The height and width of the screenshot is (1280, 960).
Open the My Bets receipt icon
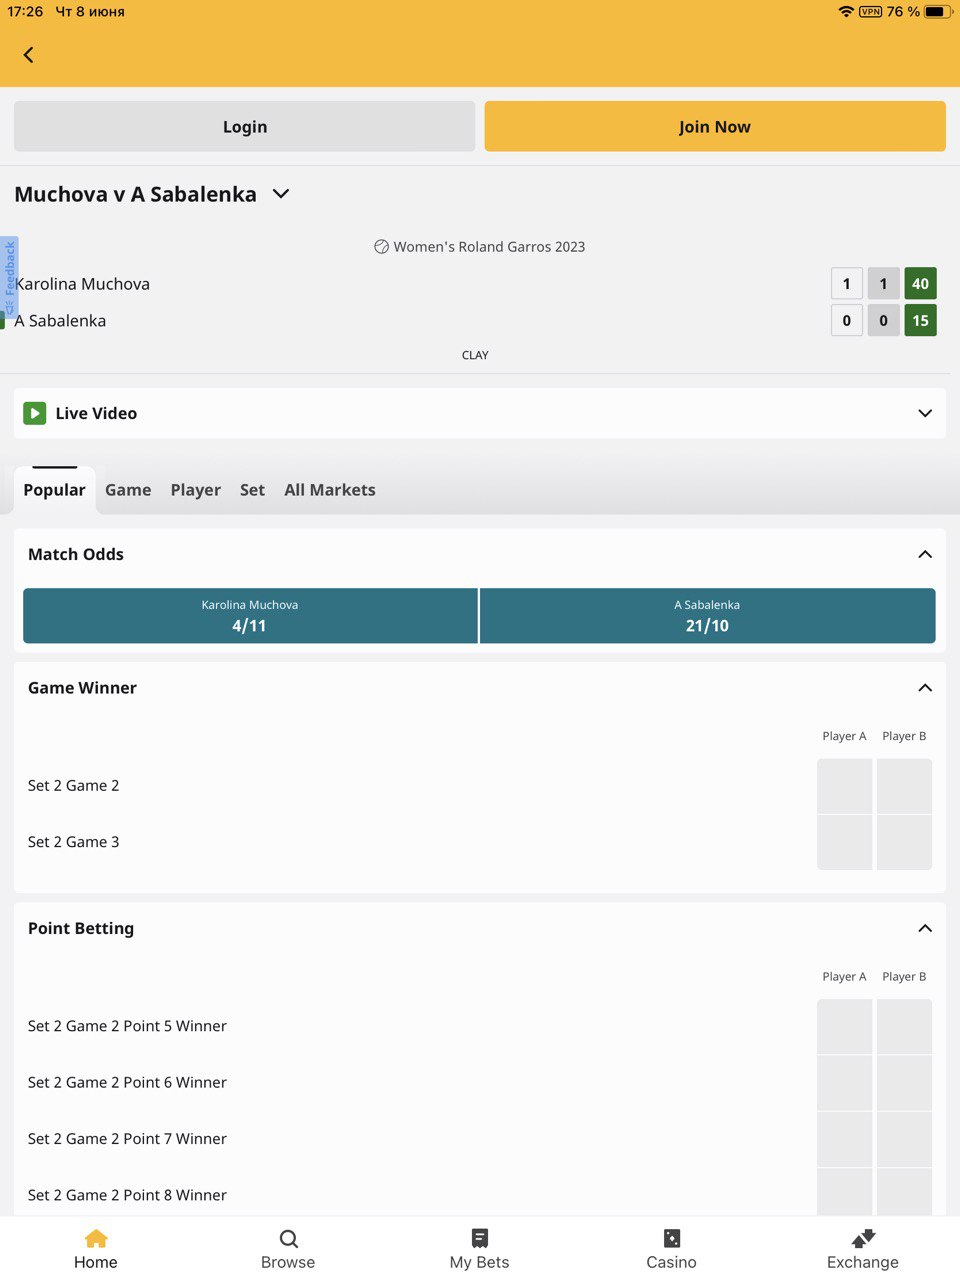point(480,1238)
